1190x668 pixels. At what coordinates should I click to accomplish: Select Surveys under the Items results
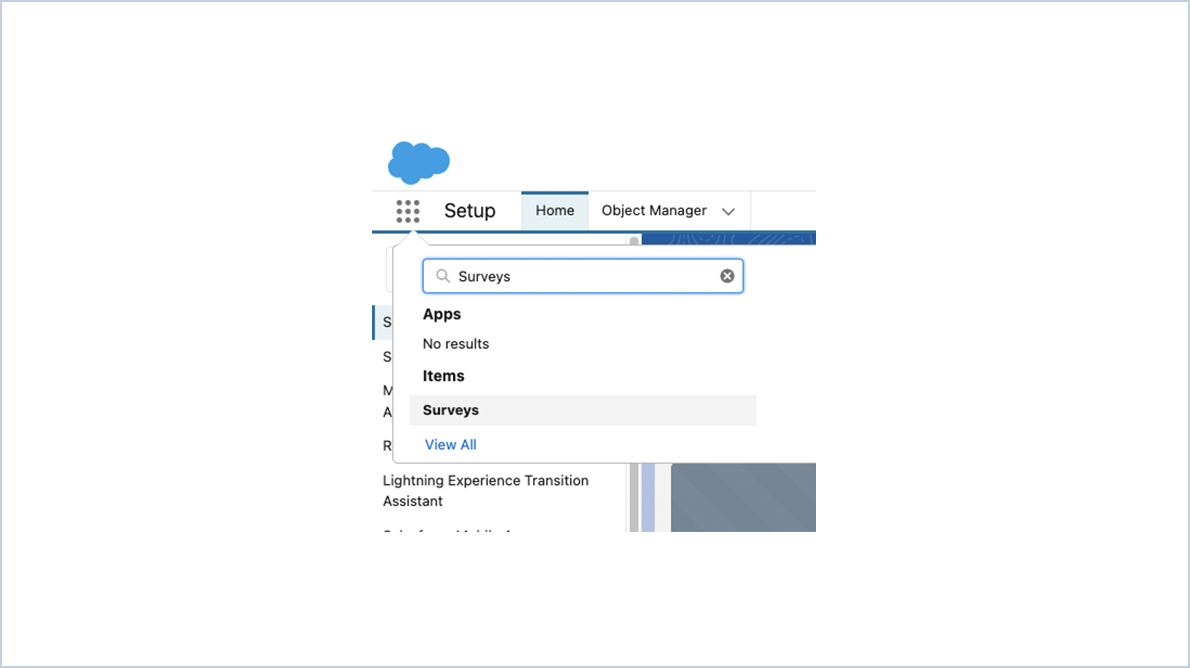point(450,410)
